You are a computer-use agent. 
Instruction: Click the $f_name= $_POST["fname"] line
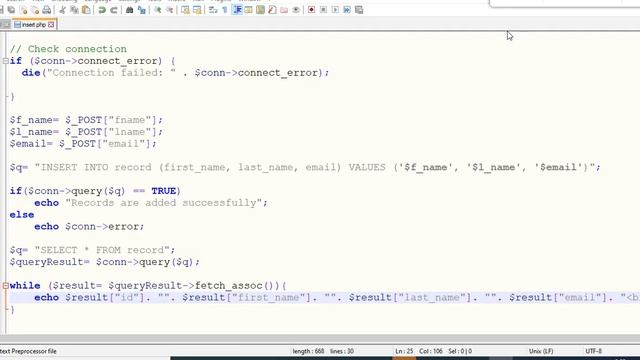coord(86,120)
